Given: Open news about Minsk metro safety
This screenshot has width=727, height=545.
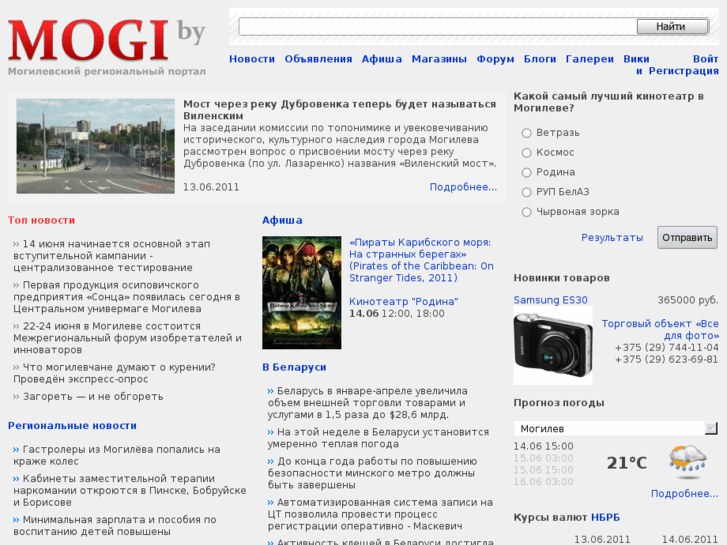Looking at the screenshot, I should click(372, 473).
